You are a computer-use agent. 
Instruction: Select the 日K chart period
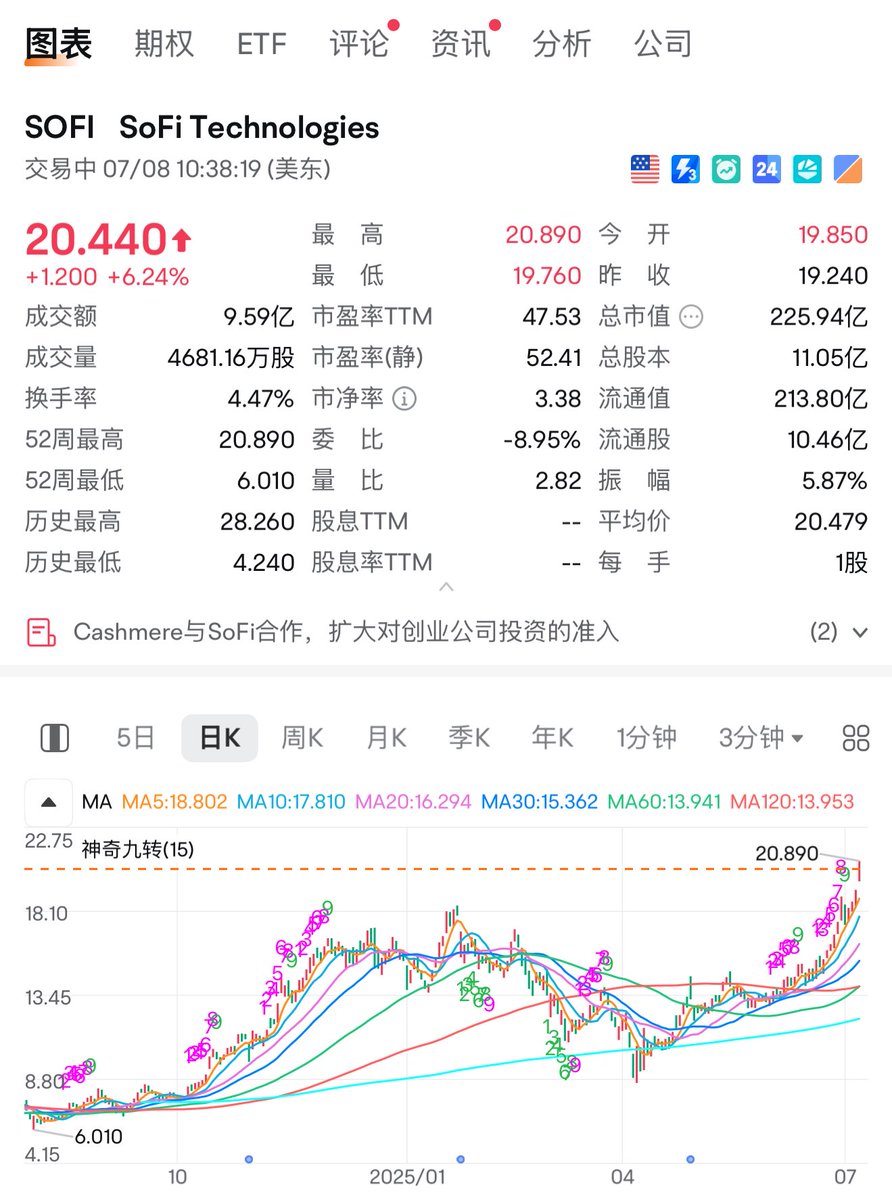[x=219, y=739]
